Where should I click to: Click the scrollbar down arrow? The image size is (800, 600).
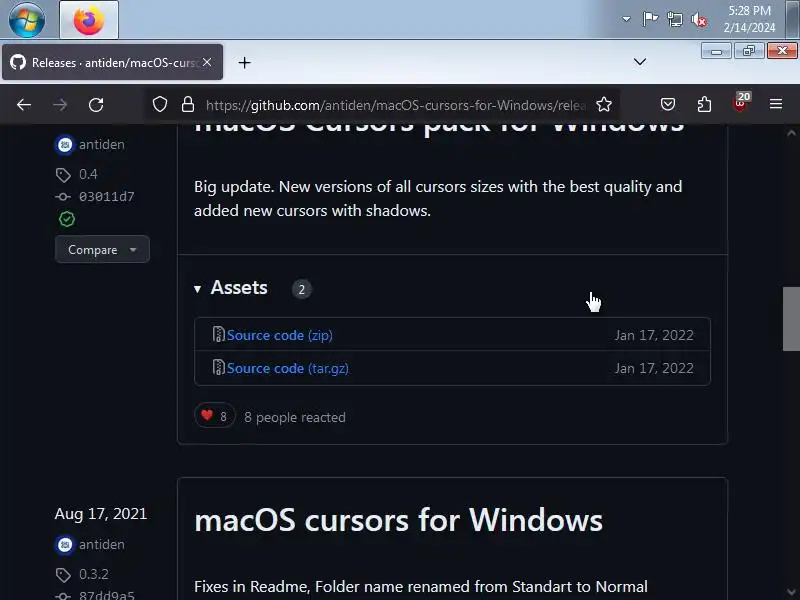pos(791,592)
